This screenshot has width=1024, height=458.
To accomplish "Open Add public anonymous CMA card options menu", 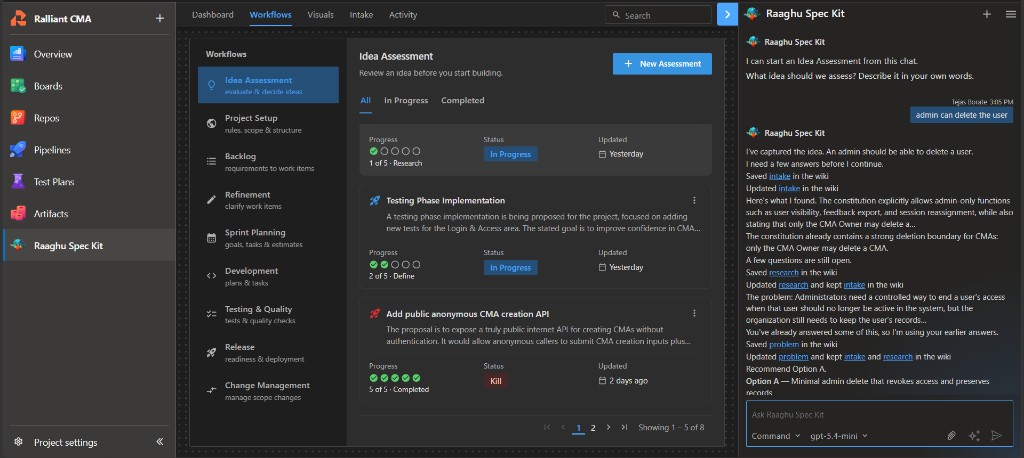I will (x=694, y=314).
